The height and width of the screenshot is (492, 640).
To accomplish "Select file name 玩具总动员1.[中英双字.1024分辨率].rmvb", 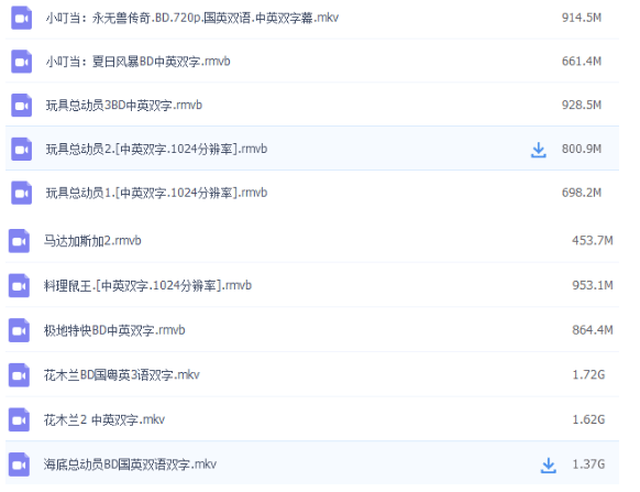I will 156,193.
